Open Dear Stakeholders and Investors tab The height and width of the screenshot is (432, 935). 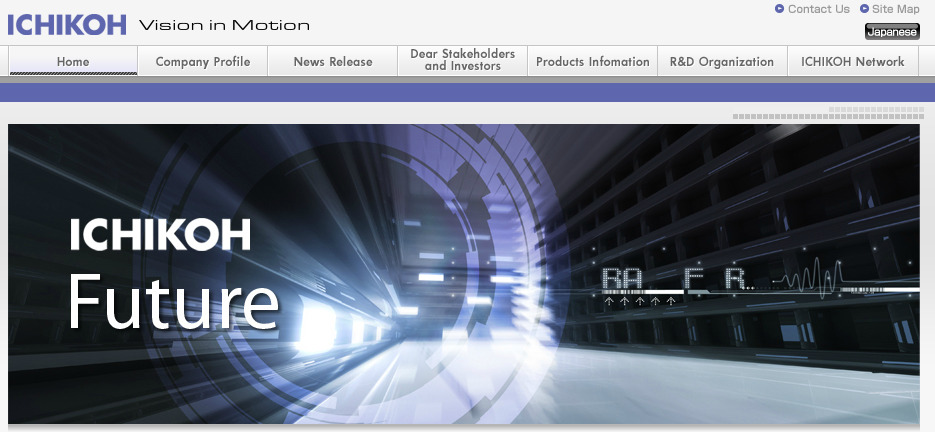463,60
